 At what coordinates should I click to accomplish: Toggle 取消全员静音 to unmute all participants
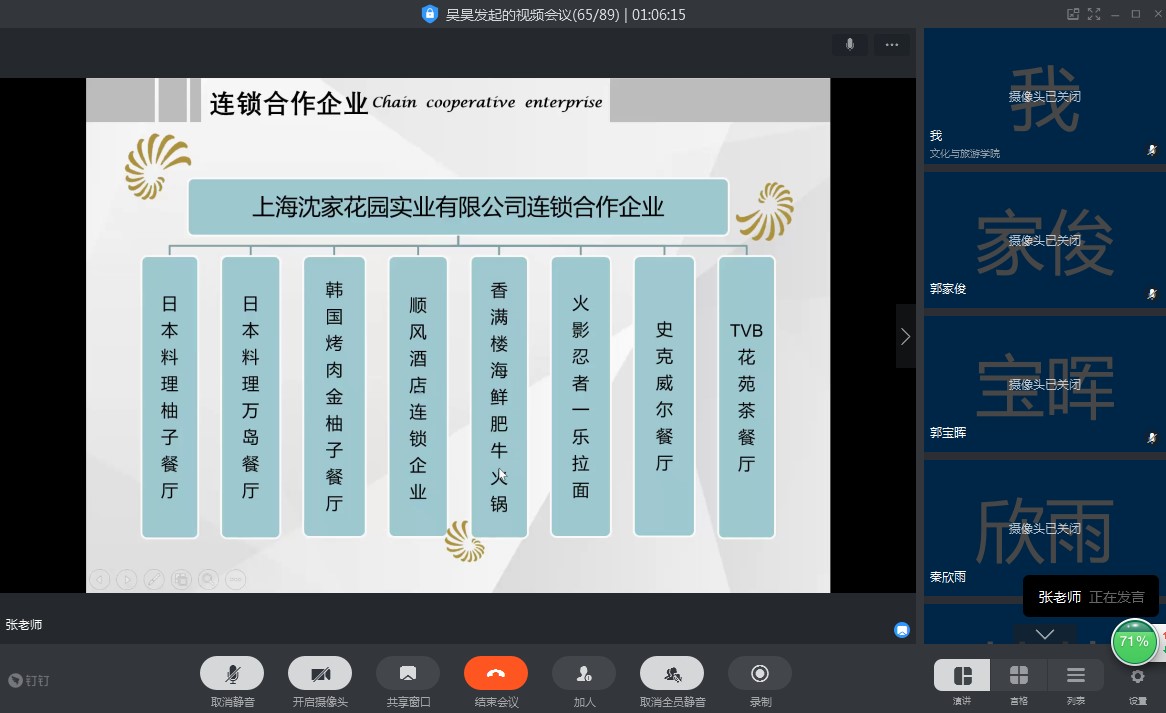point(672,674)
